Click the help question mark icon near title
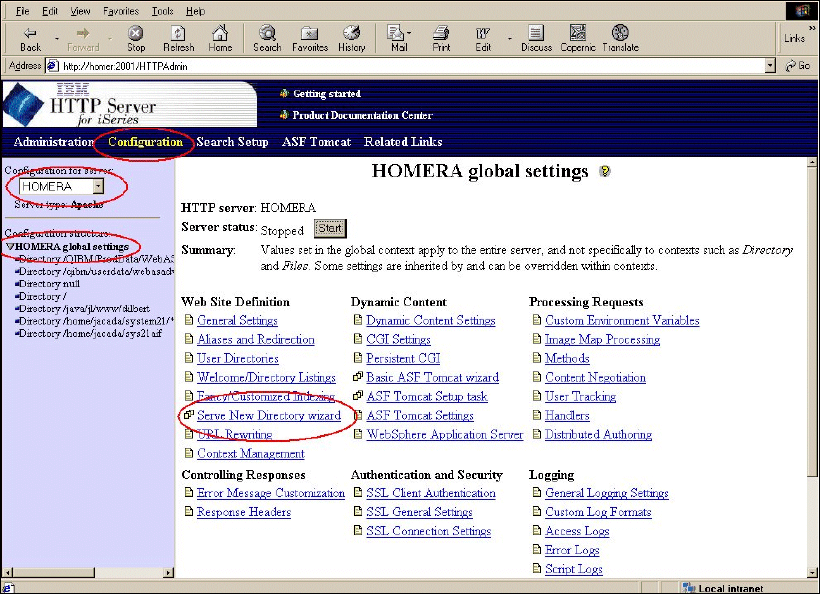The width and height of the screenshot is (820, 594). pos(605,171)
